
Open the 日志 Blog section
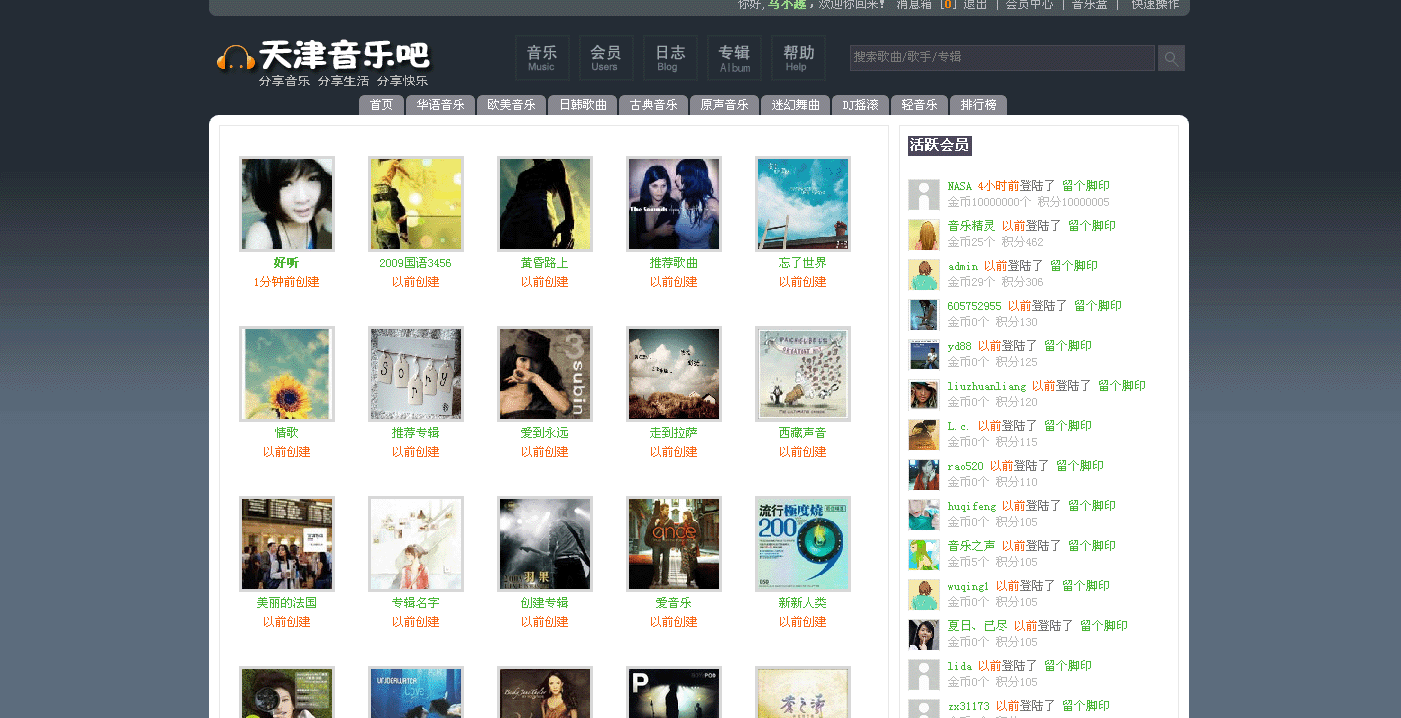click(670, 58)
